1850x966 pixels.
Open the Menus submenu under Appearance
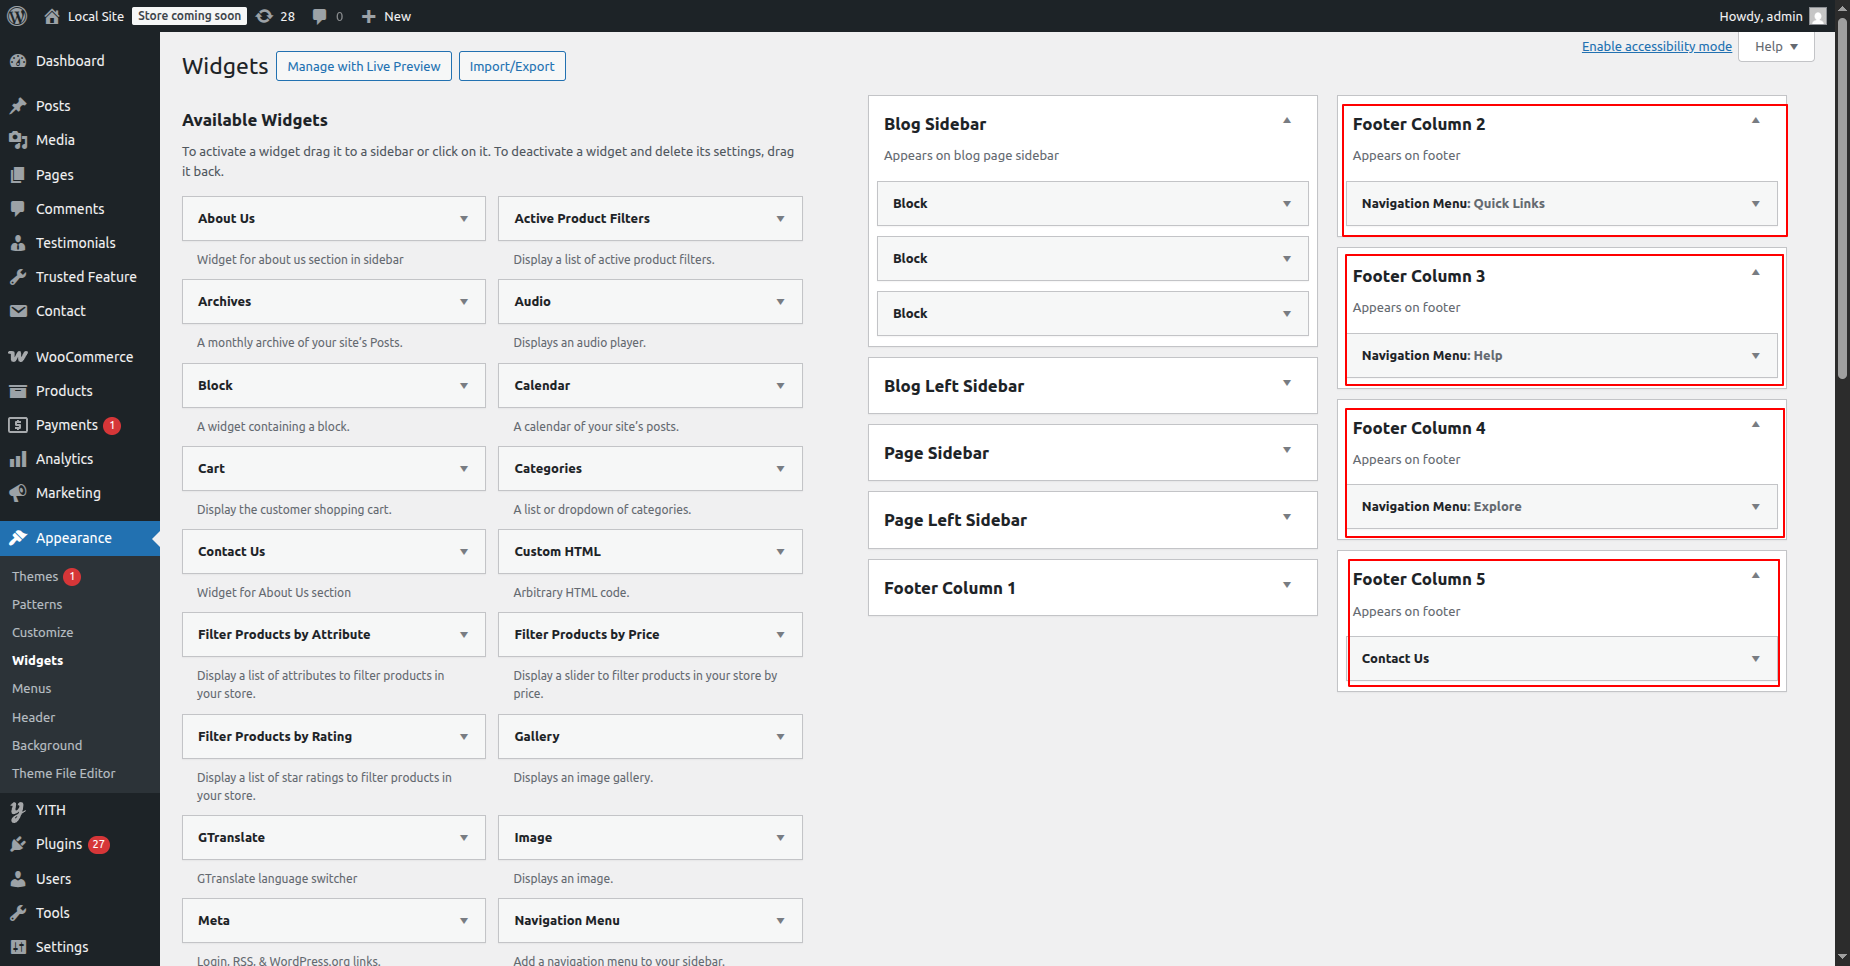tap(32, 689)
